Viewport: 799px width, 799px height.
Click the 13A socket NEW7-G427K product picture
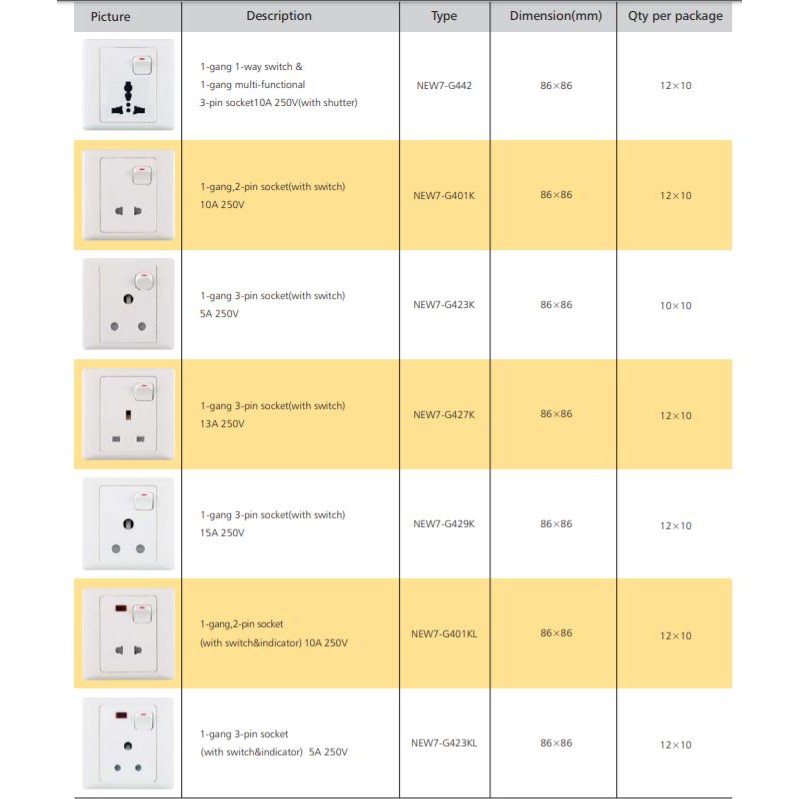[128, 414]
